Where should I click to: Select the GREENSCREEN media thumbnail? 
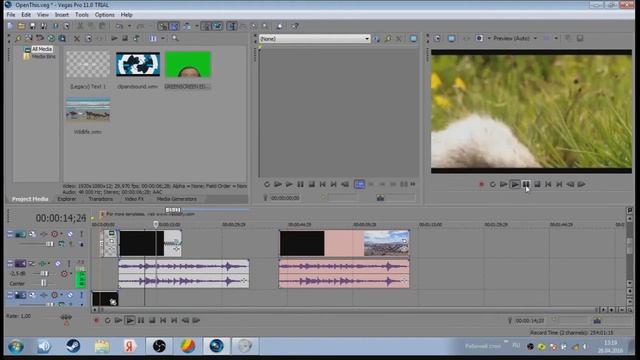[x=188, y=64]
